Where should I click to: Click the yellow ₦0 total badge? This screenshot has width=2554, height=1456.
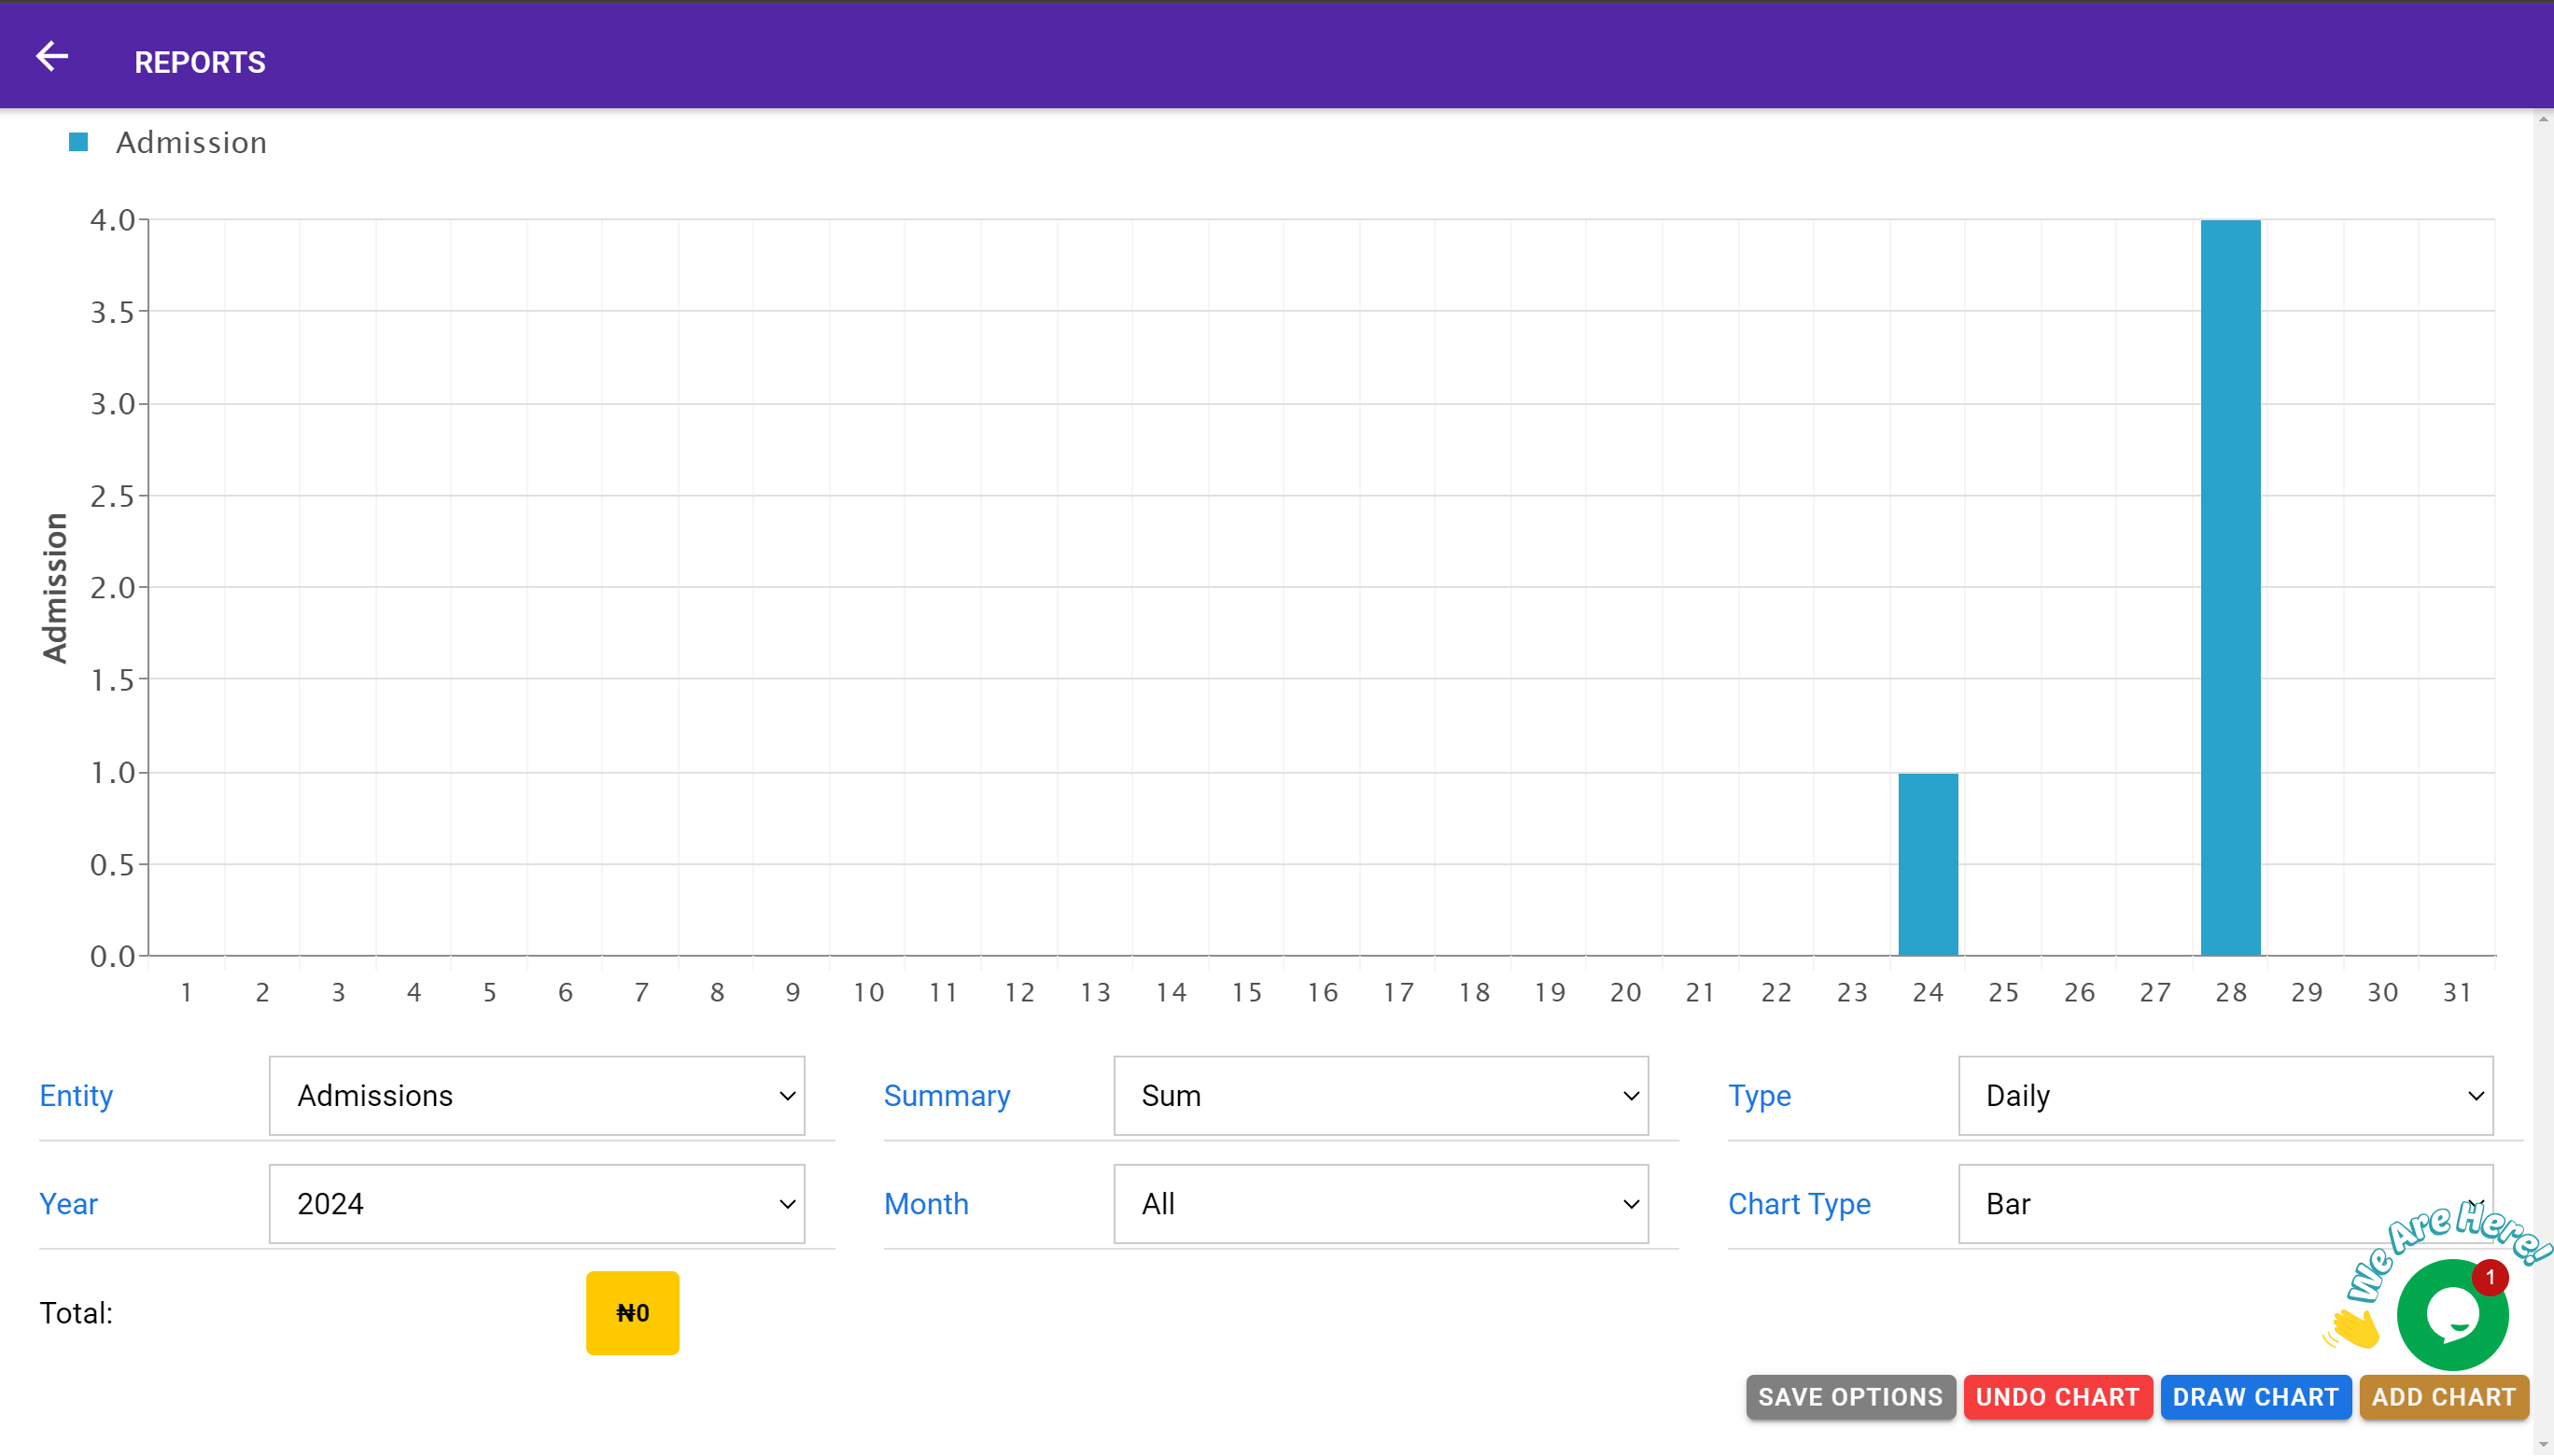pos(632,1313)
